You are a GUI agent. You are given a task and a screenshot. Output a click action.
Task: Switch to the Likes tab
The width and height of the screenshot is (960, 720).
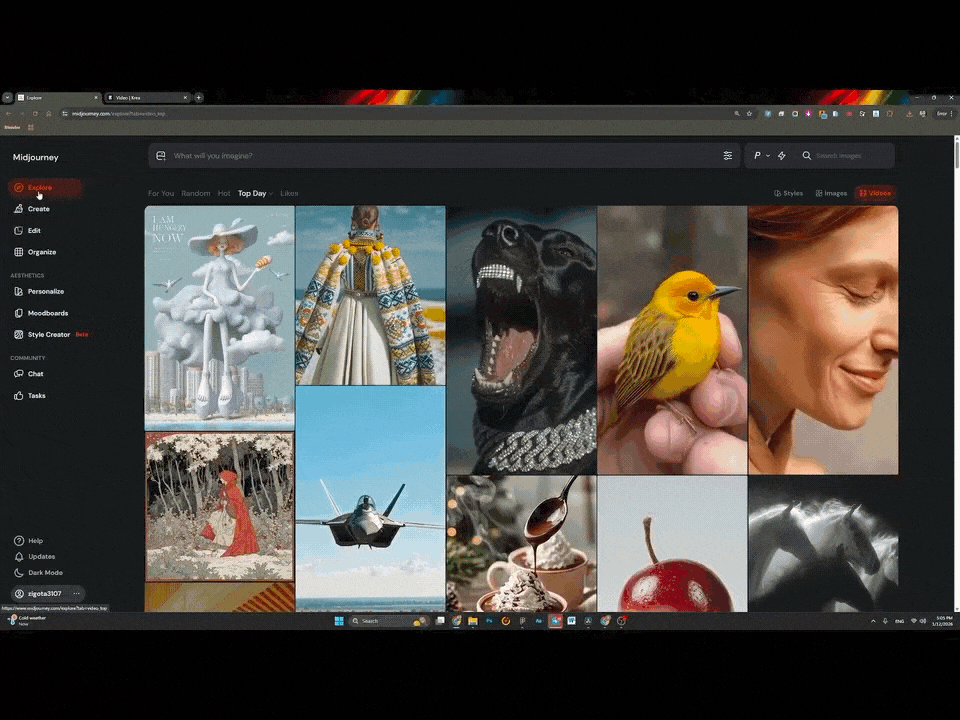point(289,193)
